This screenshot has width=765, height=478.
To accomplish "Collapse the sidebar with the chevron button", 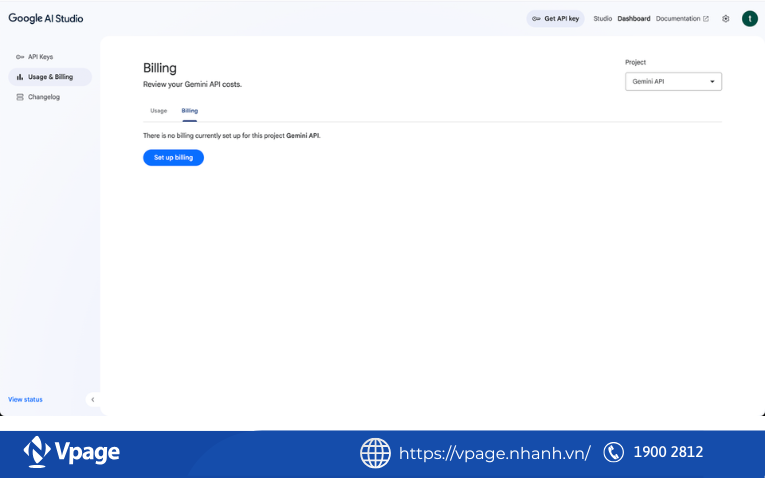I will point(93,399).
